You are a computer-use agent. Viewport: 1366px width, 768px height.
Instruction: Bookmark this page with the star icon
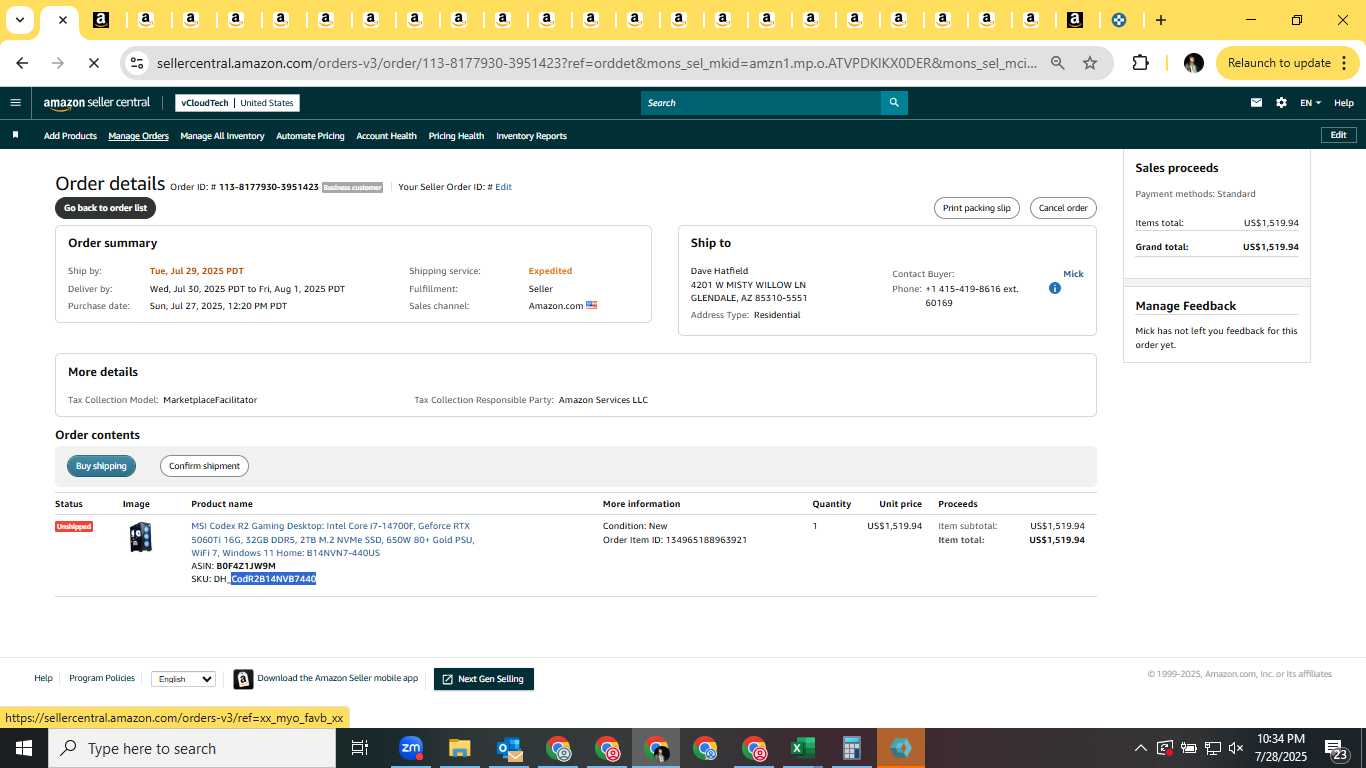click(1090, 63)
